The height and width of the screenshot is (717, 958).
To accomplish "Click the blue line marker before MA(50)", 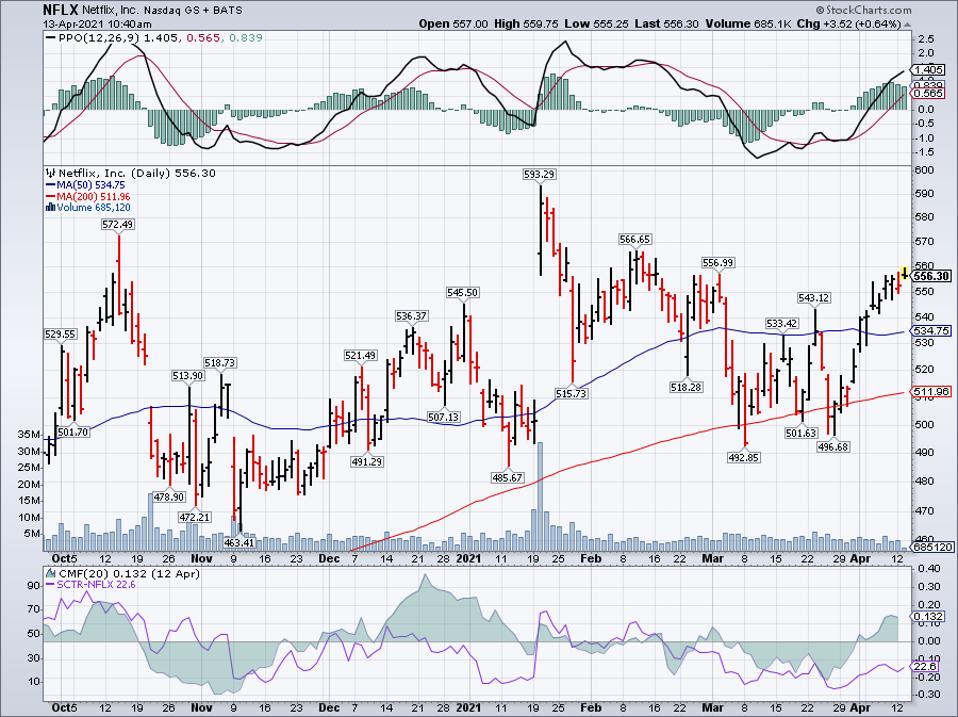I will 51,185.
